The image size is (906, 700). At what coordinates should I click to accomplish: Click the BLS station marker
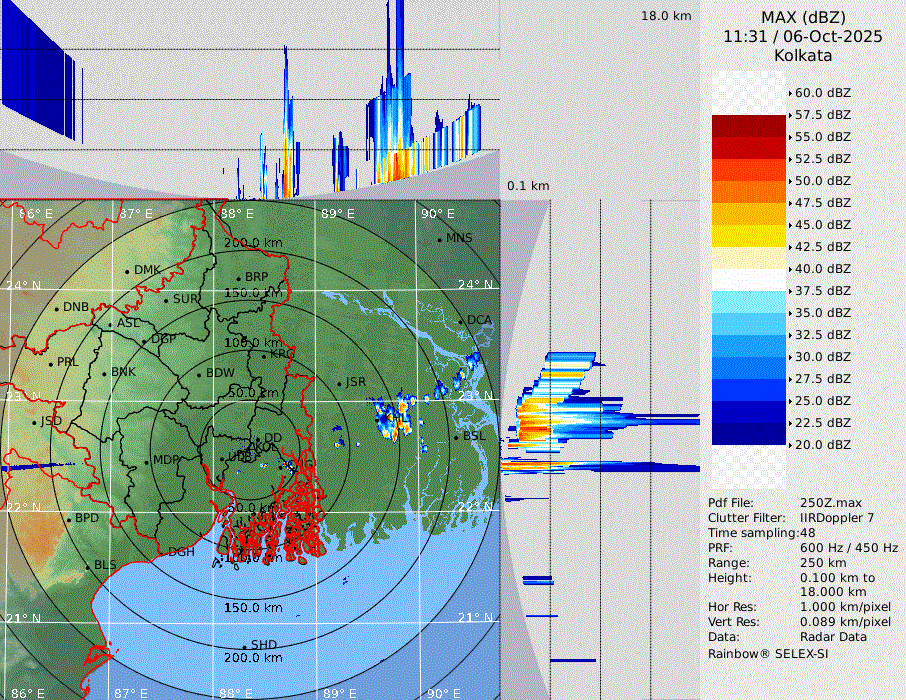coord(88,566)
